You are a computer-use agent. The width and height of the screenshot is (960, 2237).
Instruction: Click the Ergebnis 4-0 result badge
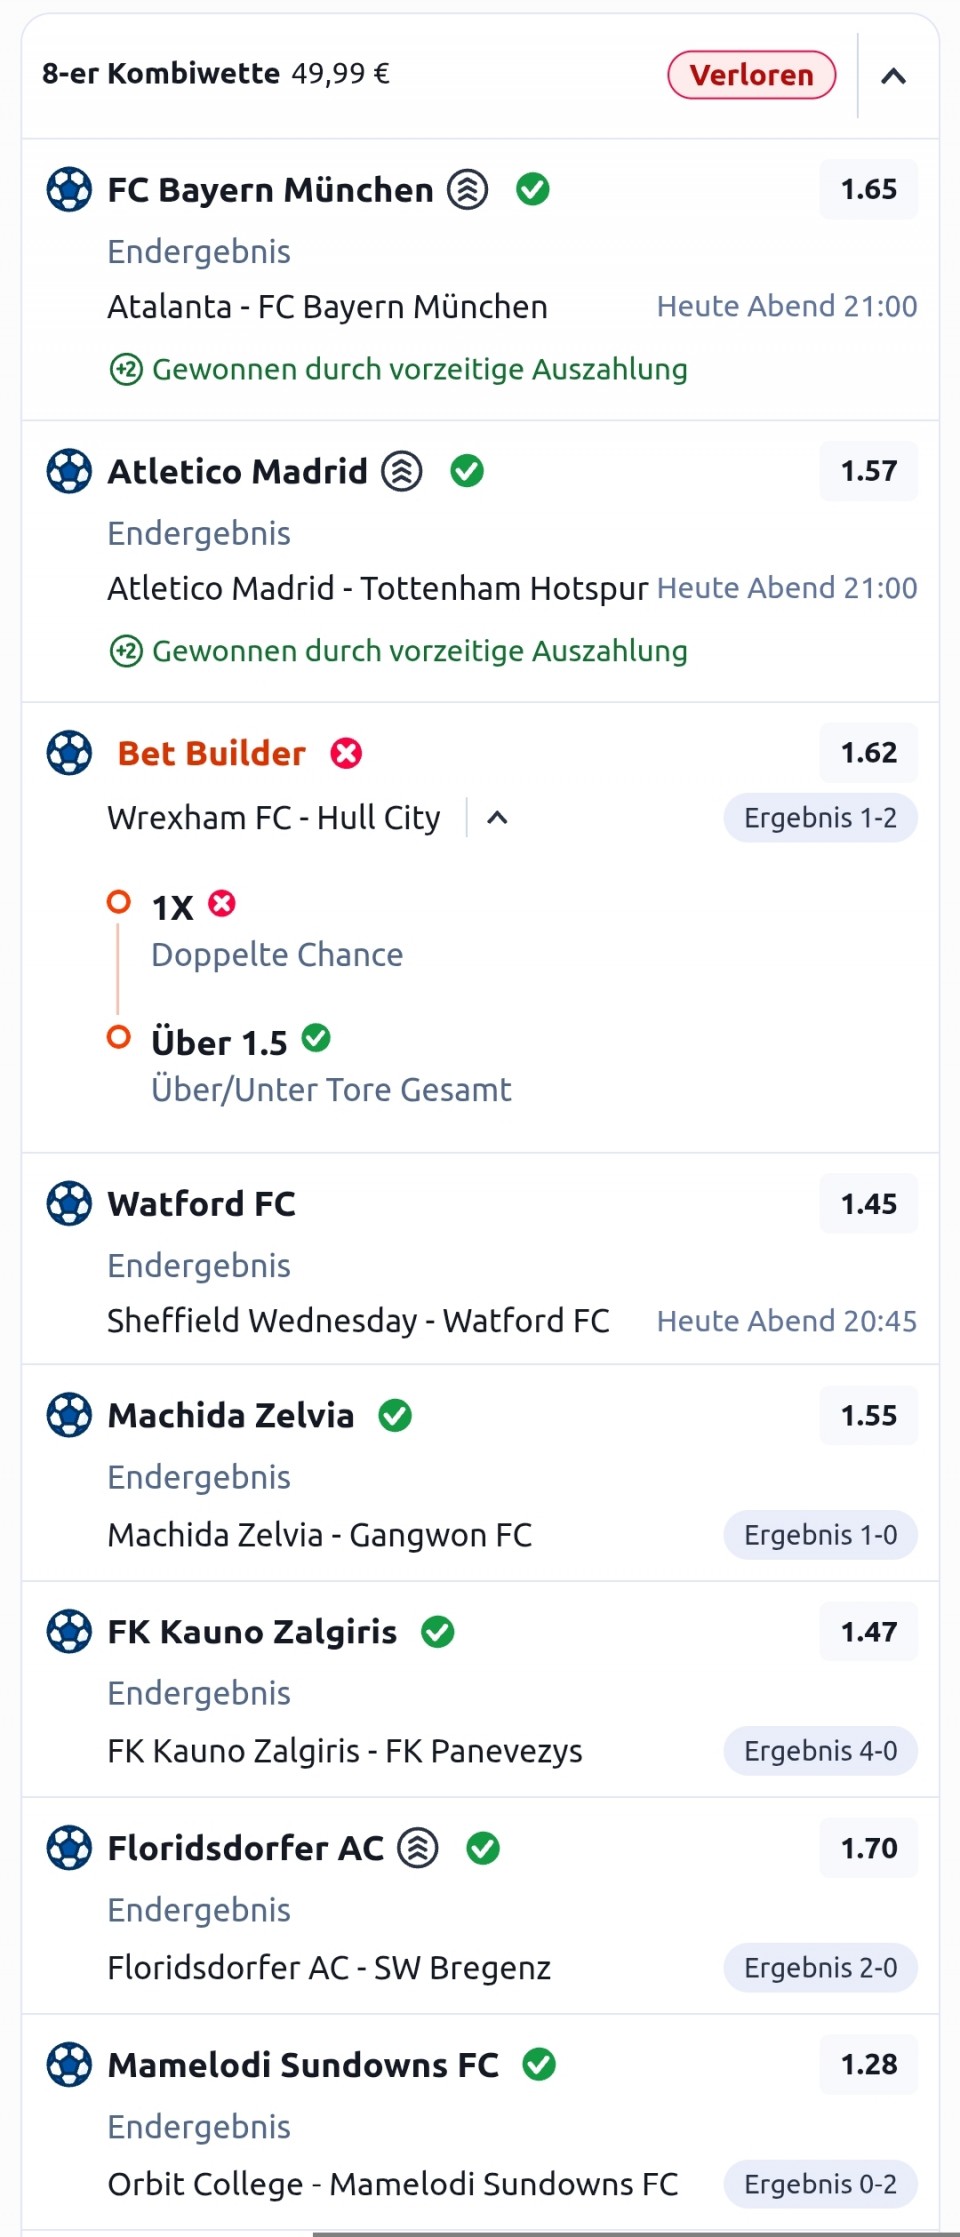820,1751
